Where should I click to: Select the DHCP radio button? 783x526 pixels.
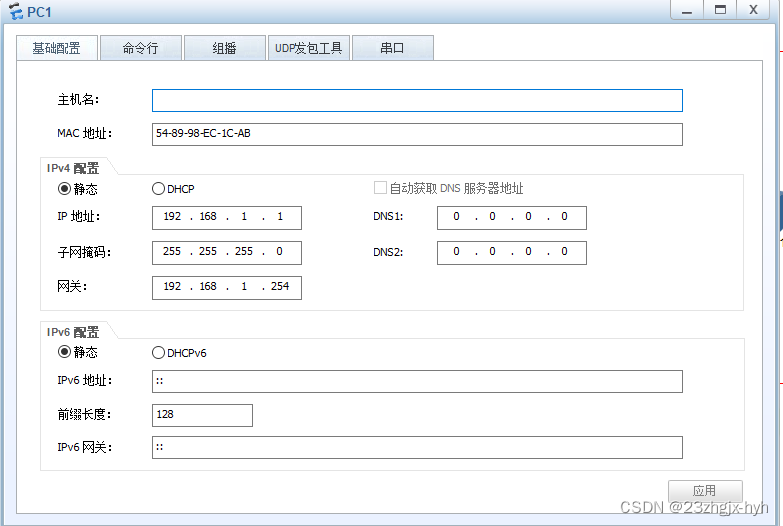[x=158, y=188]
